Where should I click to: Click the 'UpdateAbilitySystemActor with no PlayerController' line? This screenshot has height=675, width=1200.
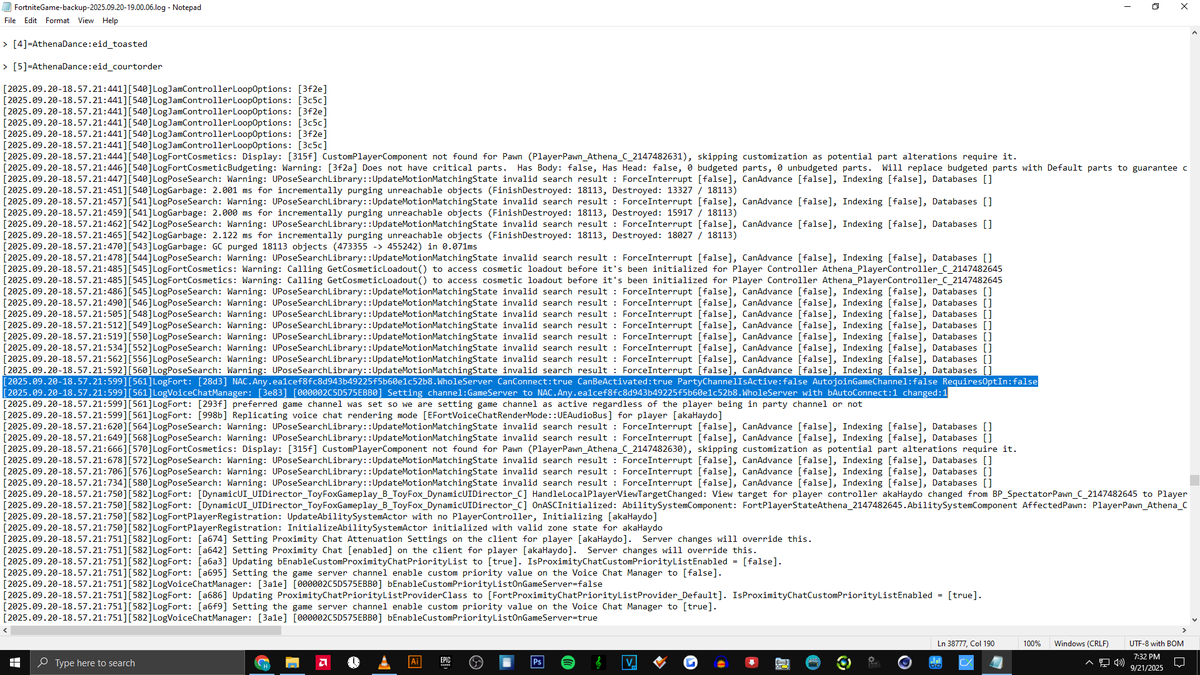click(331, 516)
